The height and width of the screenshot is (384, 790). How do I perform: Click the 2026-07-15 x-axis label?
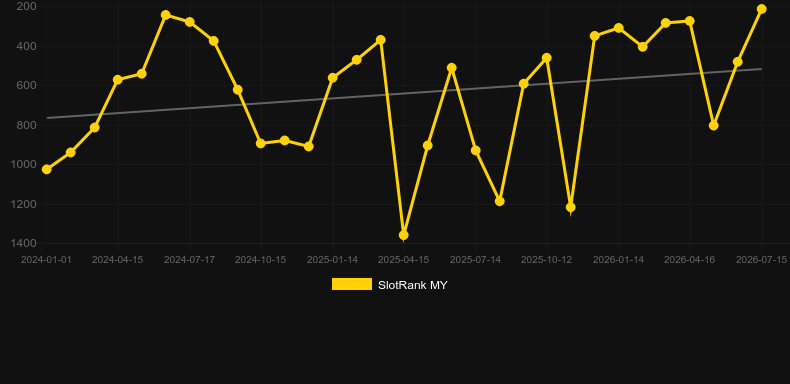[761, 260]
